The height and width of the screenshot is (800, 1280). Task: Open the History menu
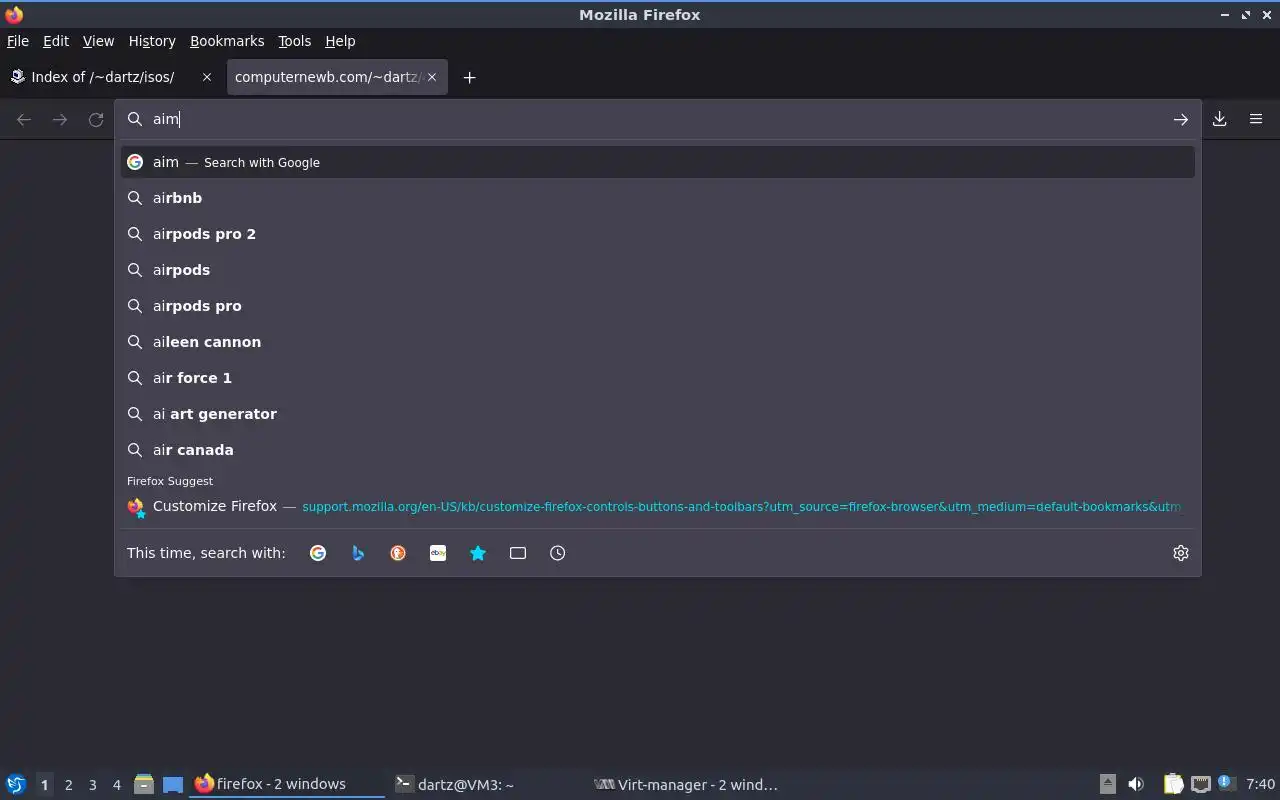tap(152, 41)
